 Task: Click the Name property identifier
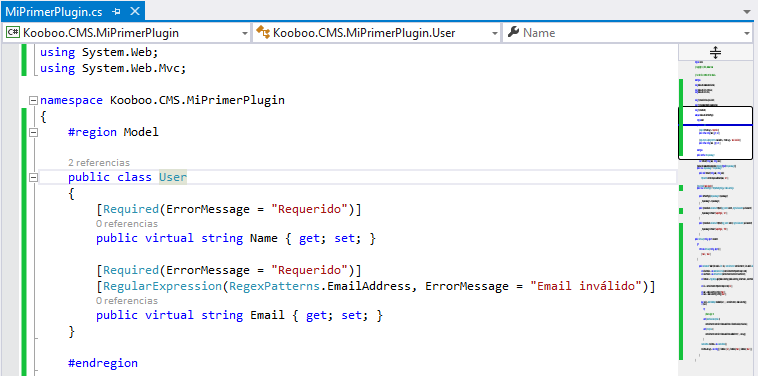click(x=263, y=238)
